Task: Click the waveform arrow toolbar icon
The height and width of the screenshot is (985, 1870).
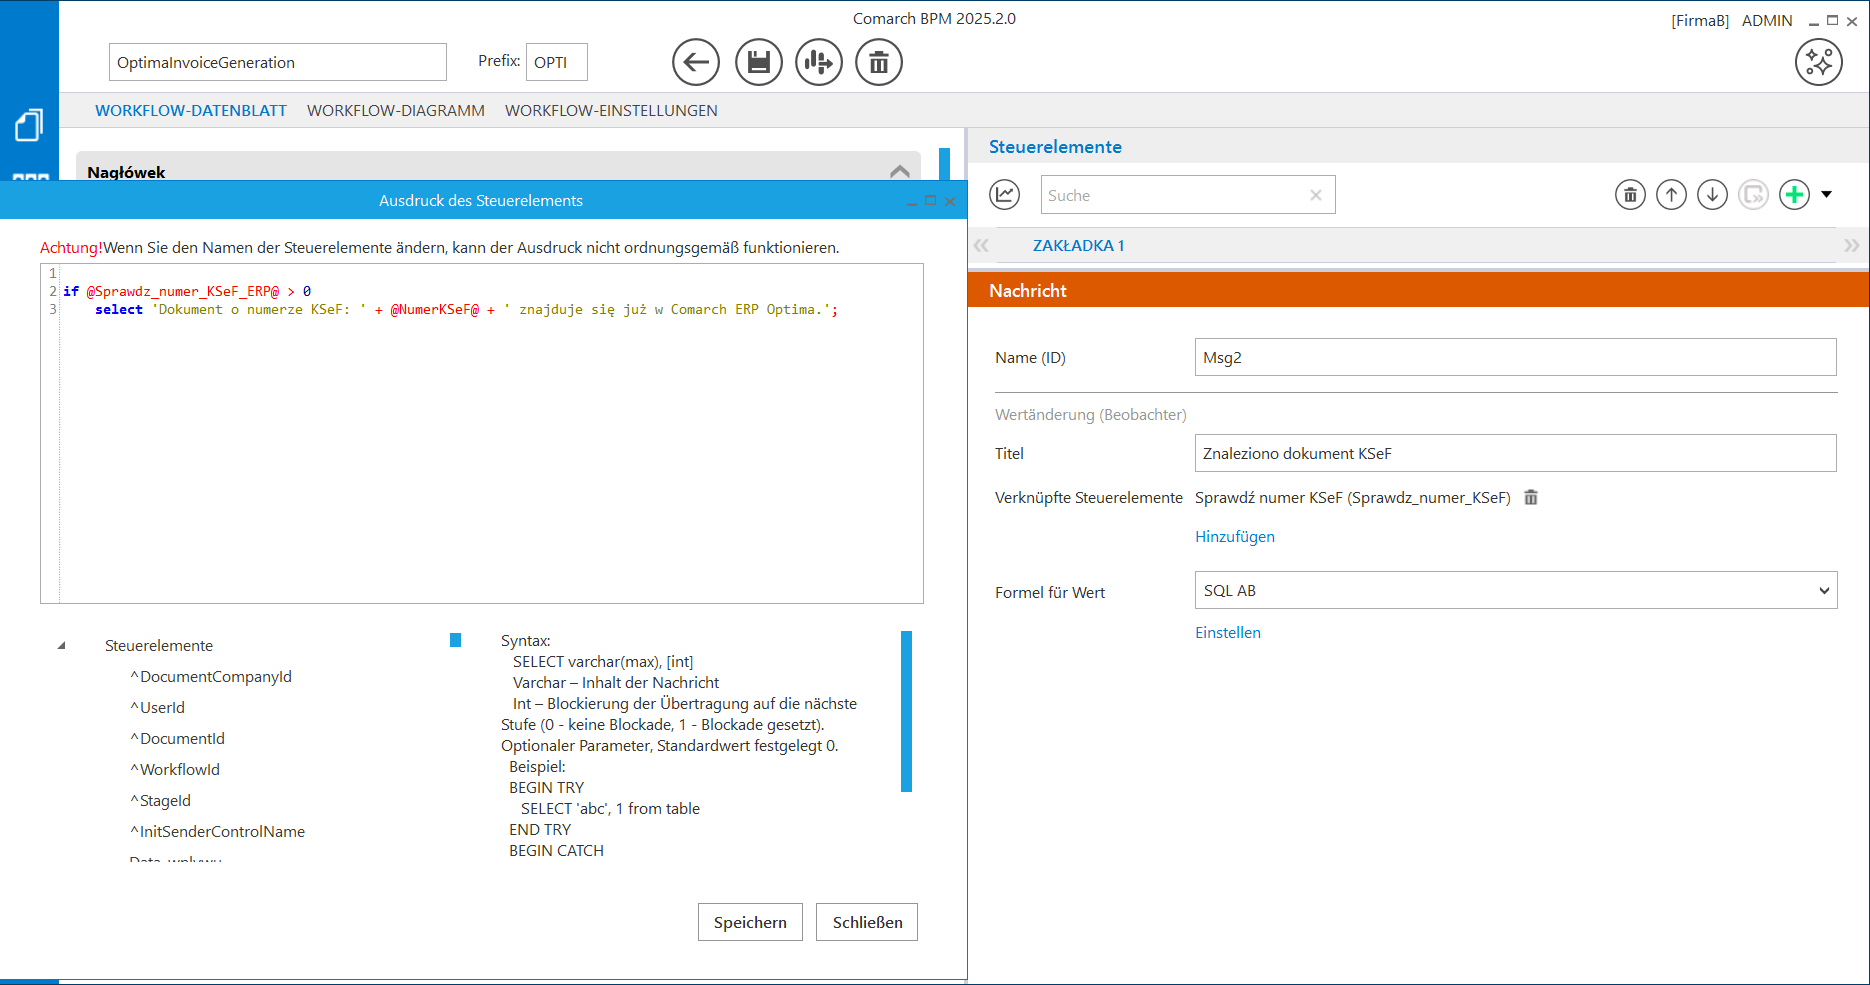Action: [819, 62]
